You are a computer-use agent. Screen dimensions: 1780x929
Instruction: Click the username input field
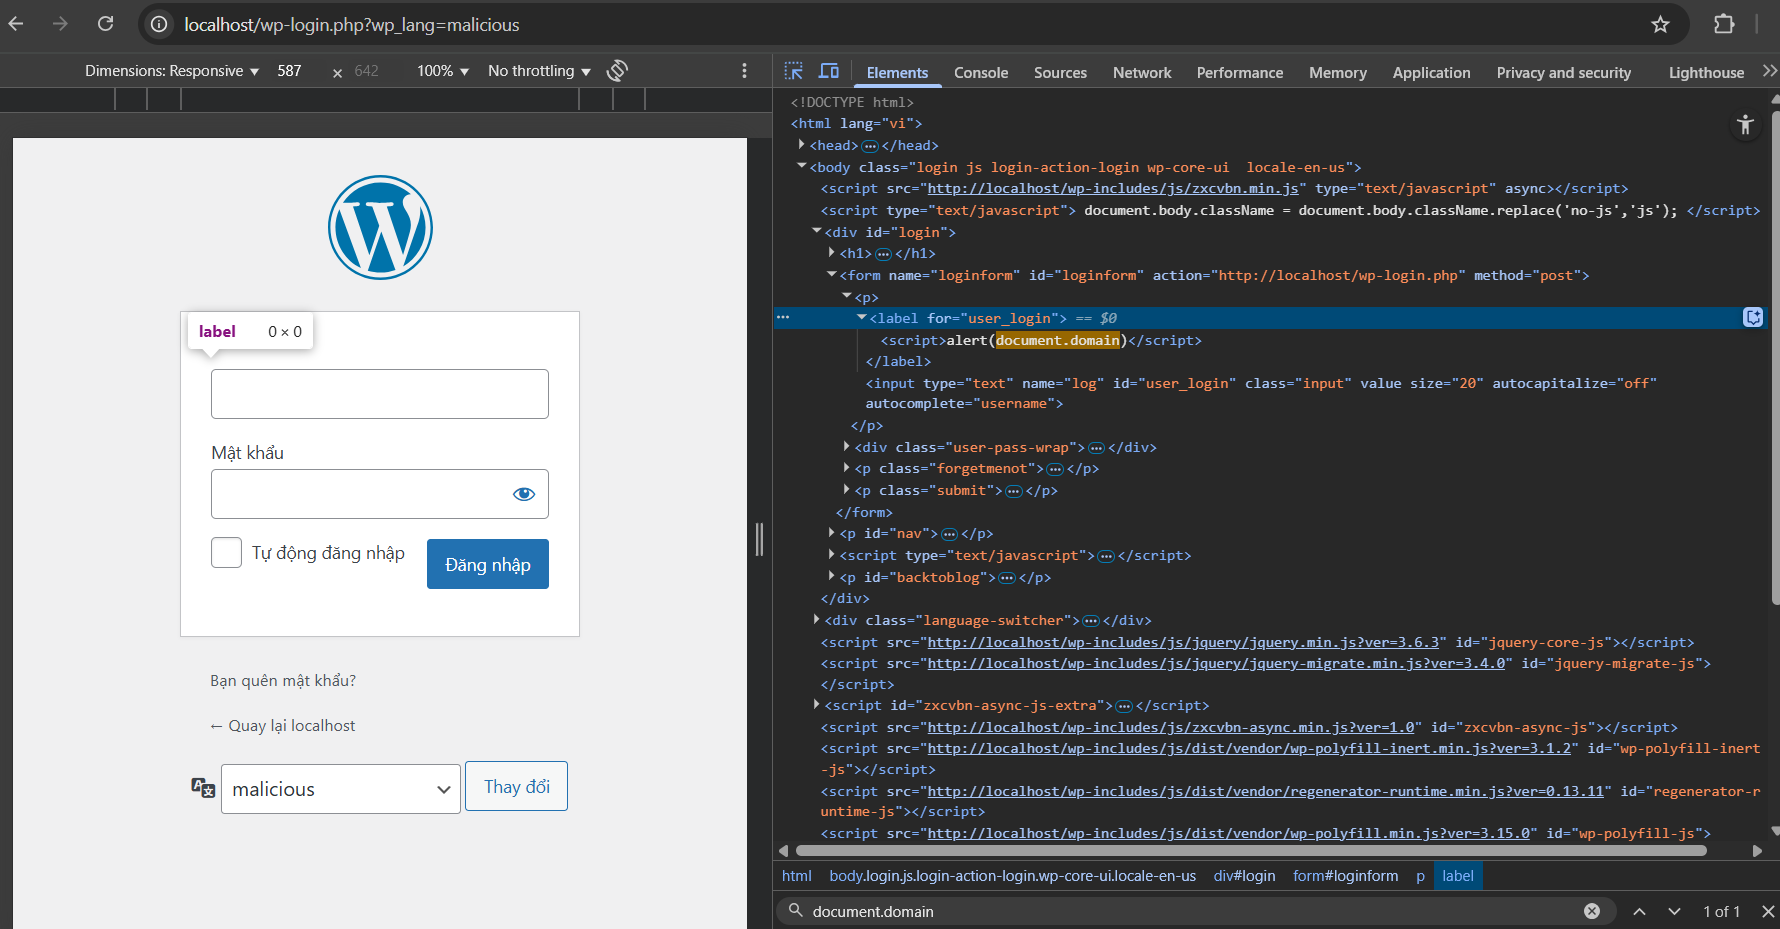380,394
